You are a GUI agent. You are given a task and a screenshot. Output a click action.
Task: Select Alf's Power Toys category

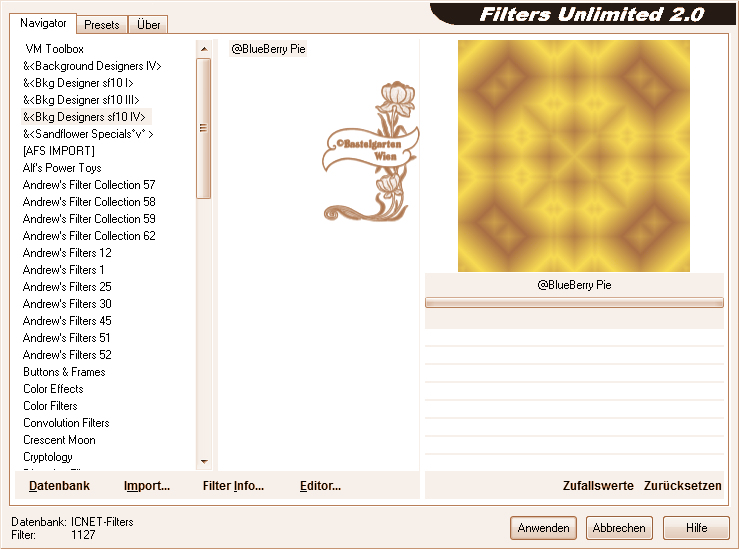coord(62,168)
